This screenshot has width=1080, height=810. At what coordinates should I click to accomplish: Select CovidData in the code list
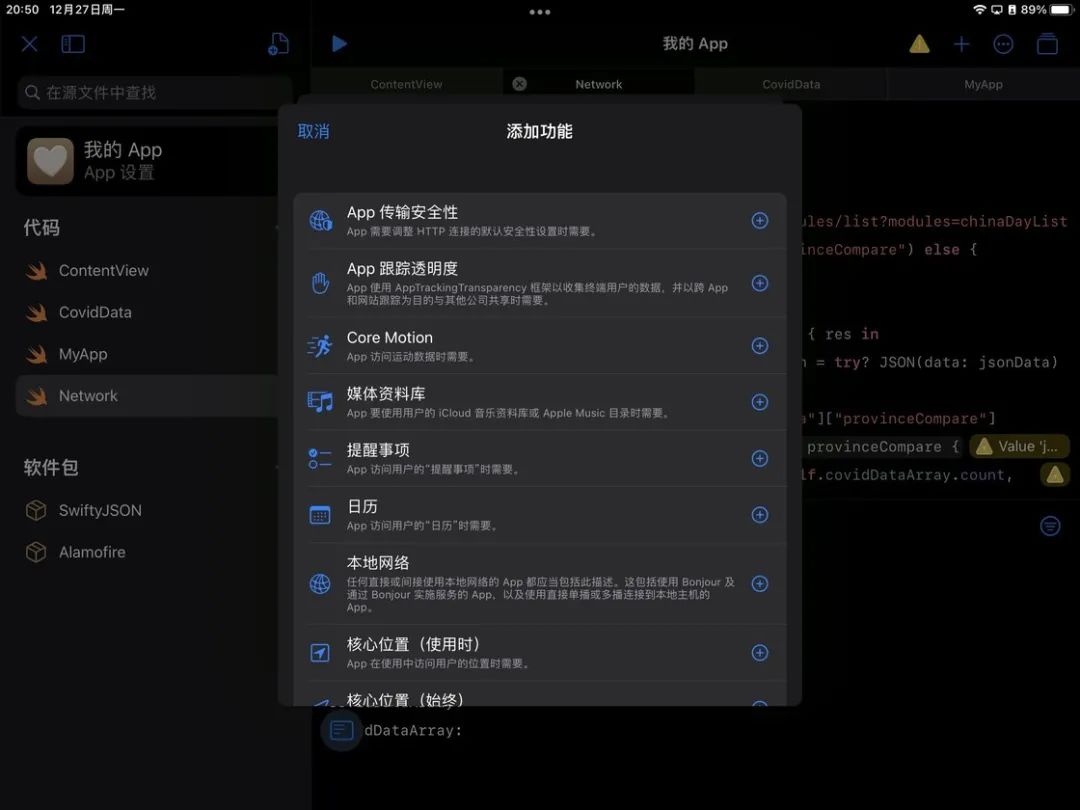tap(147, 312)
